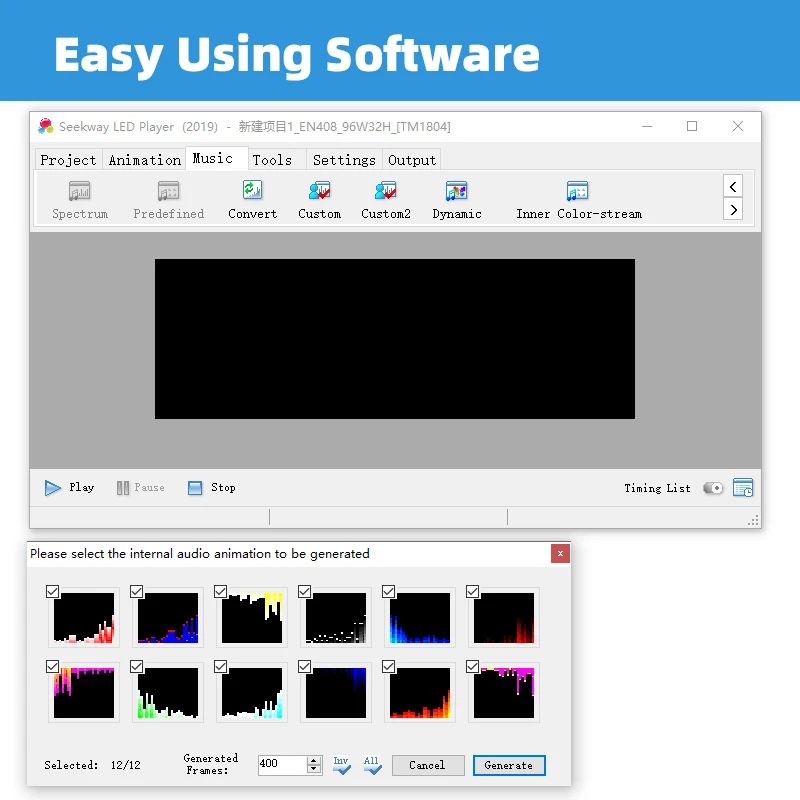Click the Seekway LED Player app icon
800x800 pixels.
(46, 126)
